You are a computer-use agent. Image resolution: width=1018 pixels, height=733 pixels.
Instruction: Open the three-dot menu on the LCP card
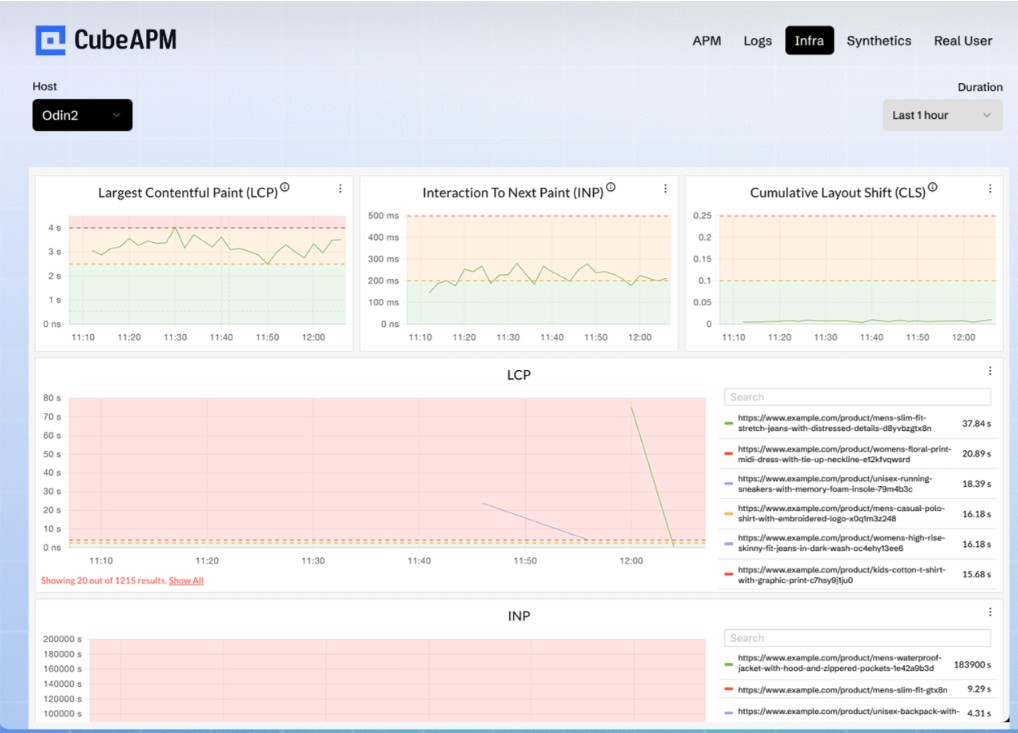[340, 188]
